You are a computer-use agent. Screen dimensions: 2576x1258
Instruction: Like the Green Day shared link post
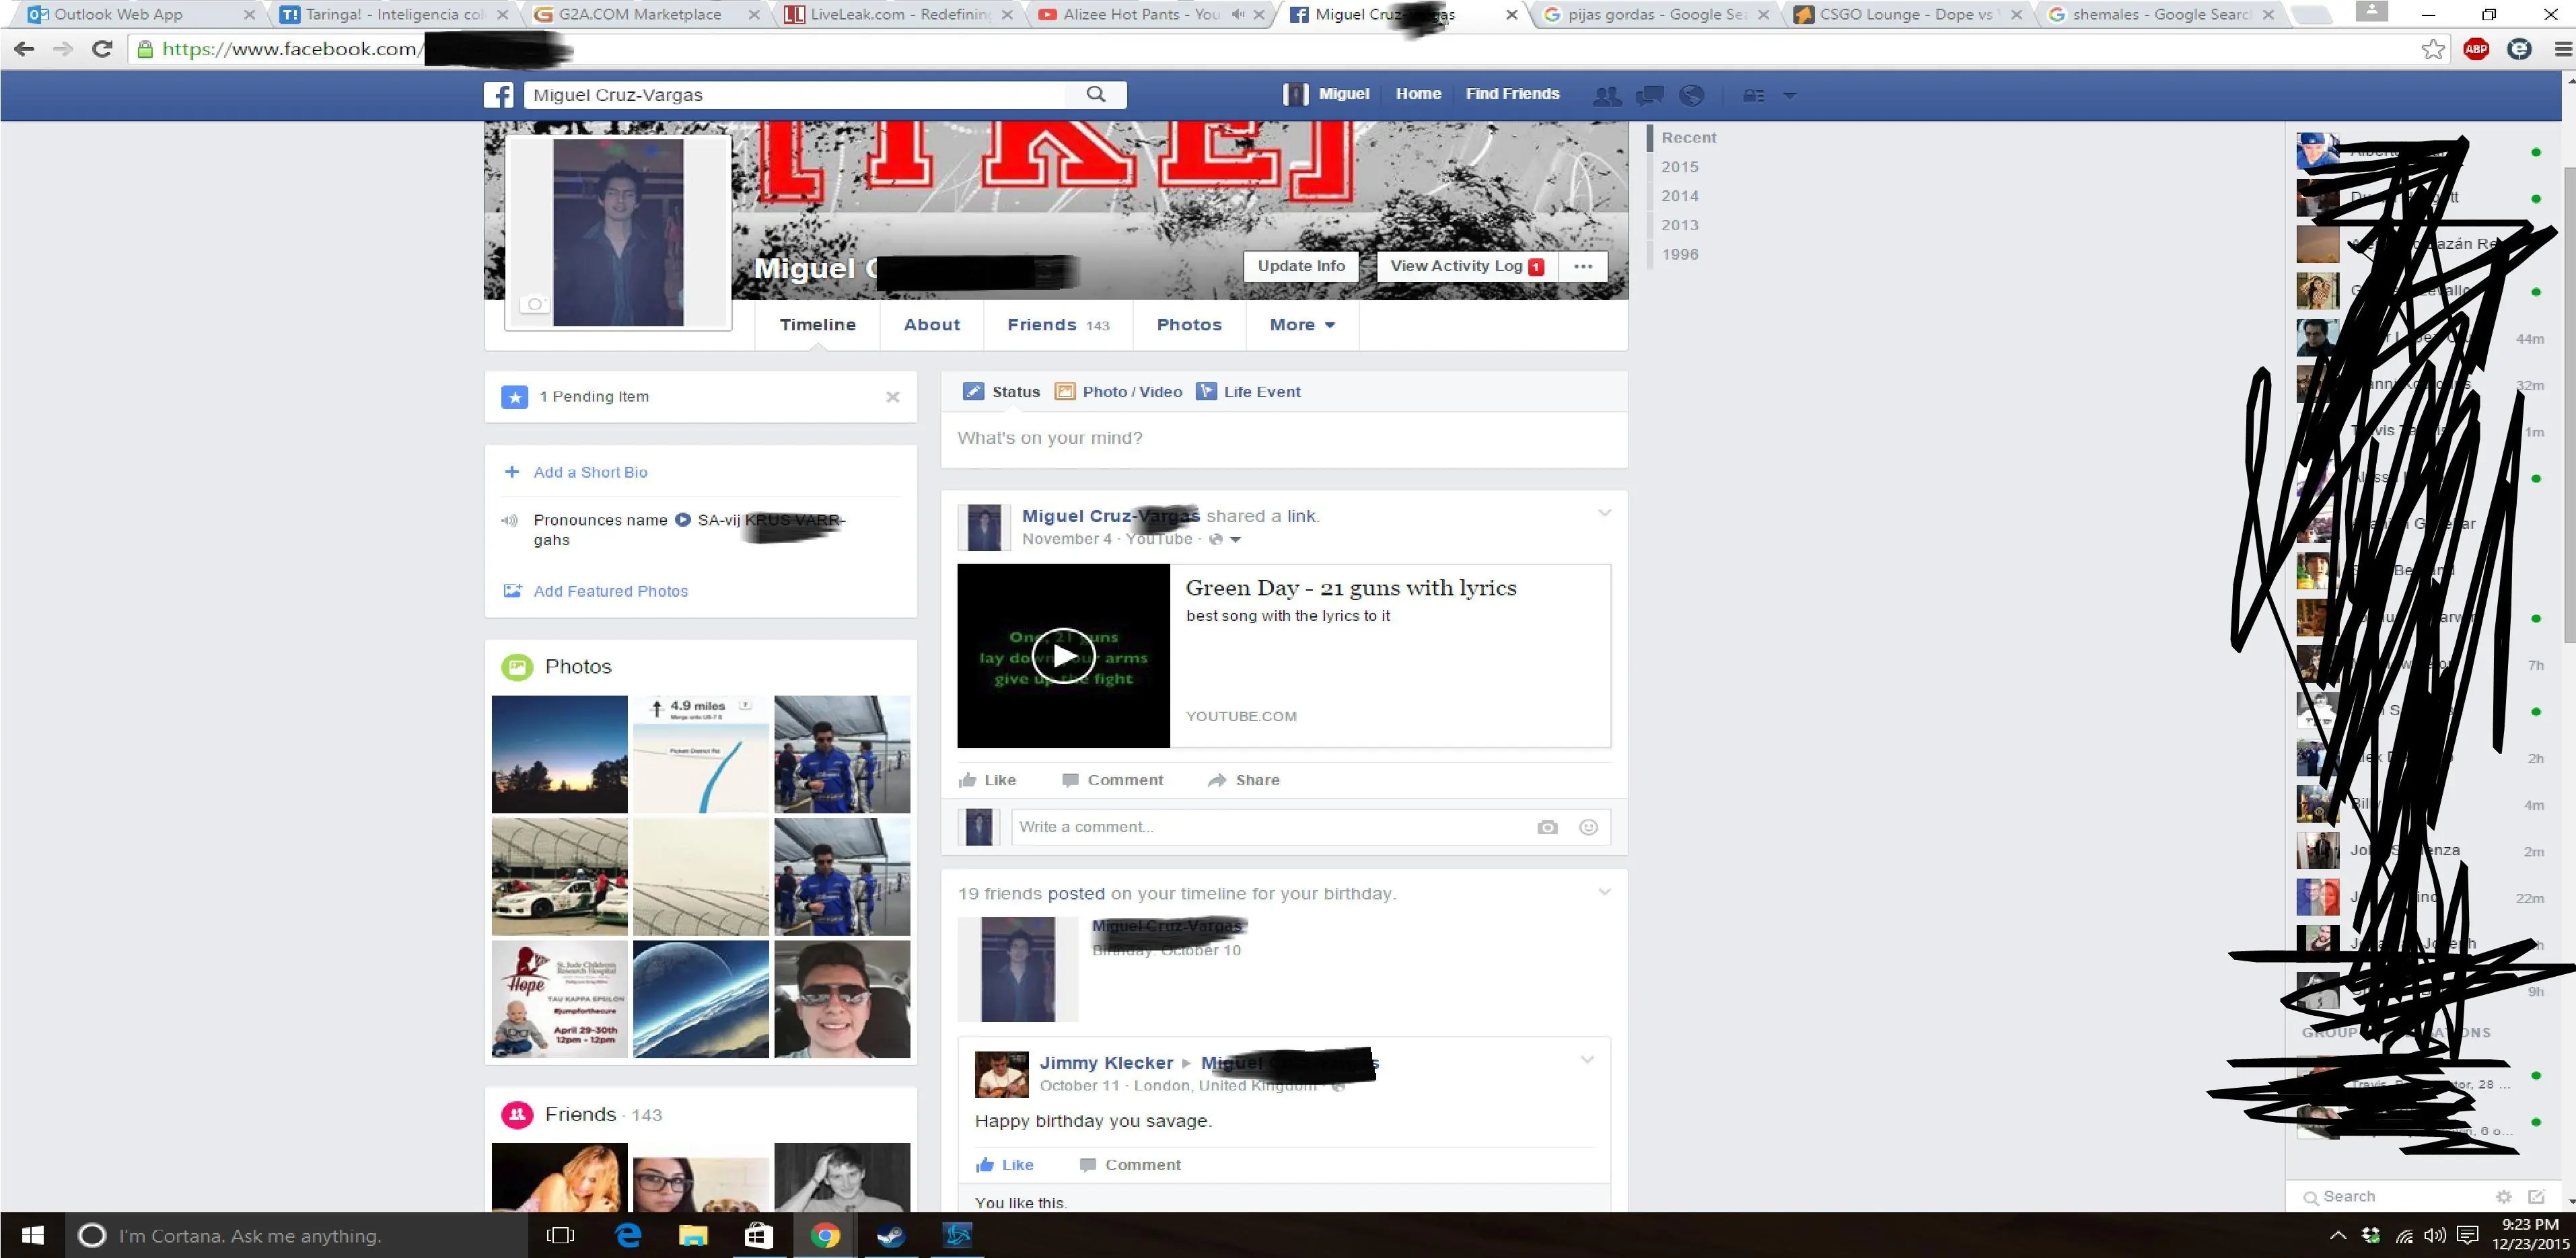click(987, 780)
